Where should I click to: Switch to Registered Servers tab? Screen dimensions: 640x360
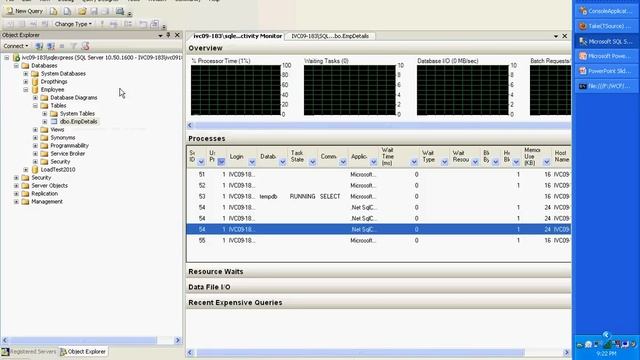(x=29, y=351)
